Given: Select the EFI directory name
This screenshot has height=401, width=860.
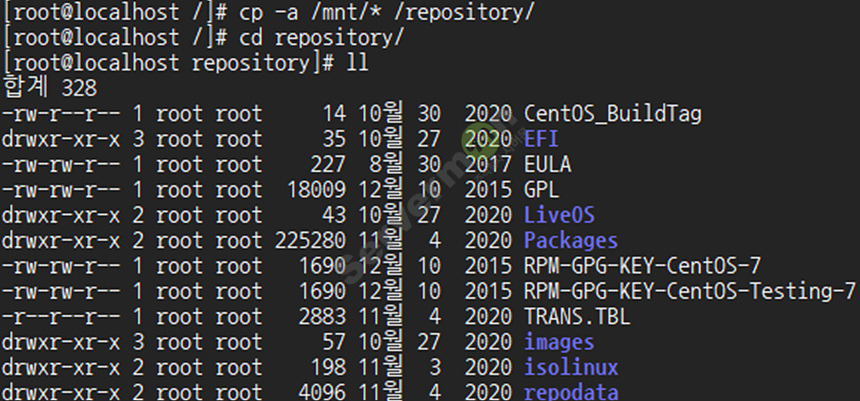Looking at the screenshot, I should coord(541,139).
